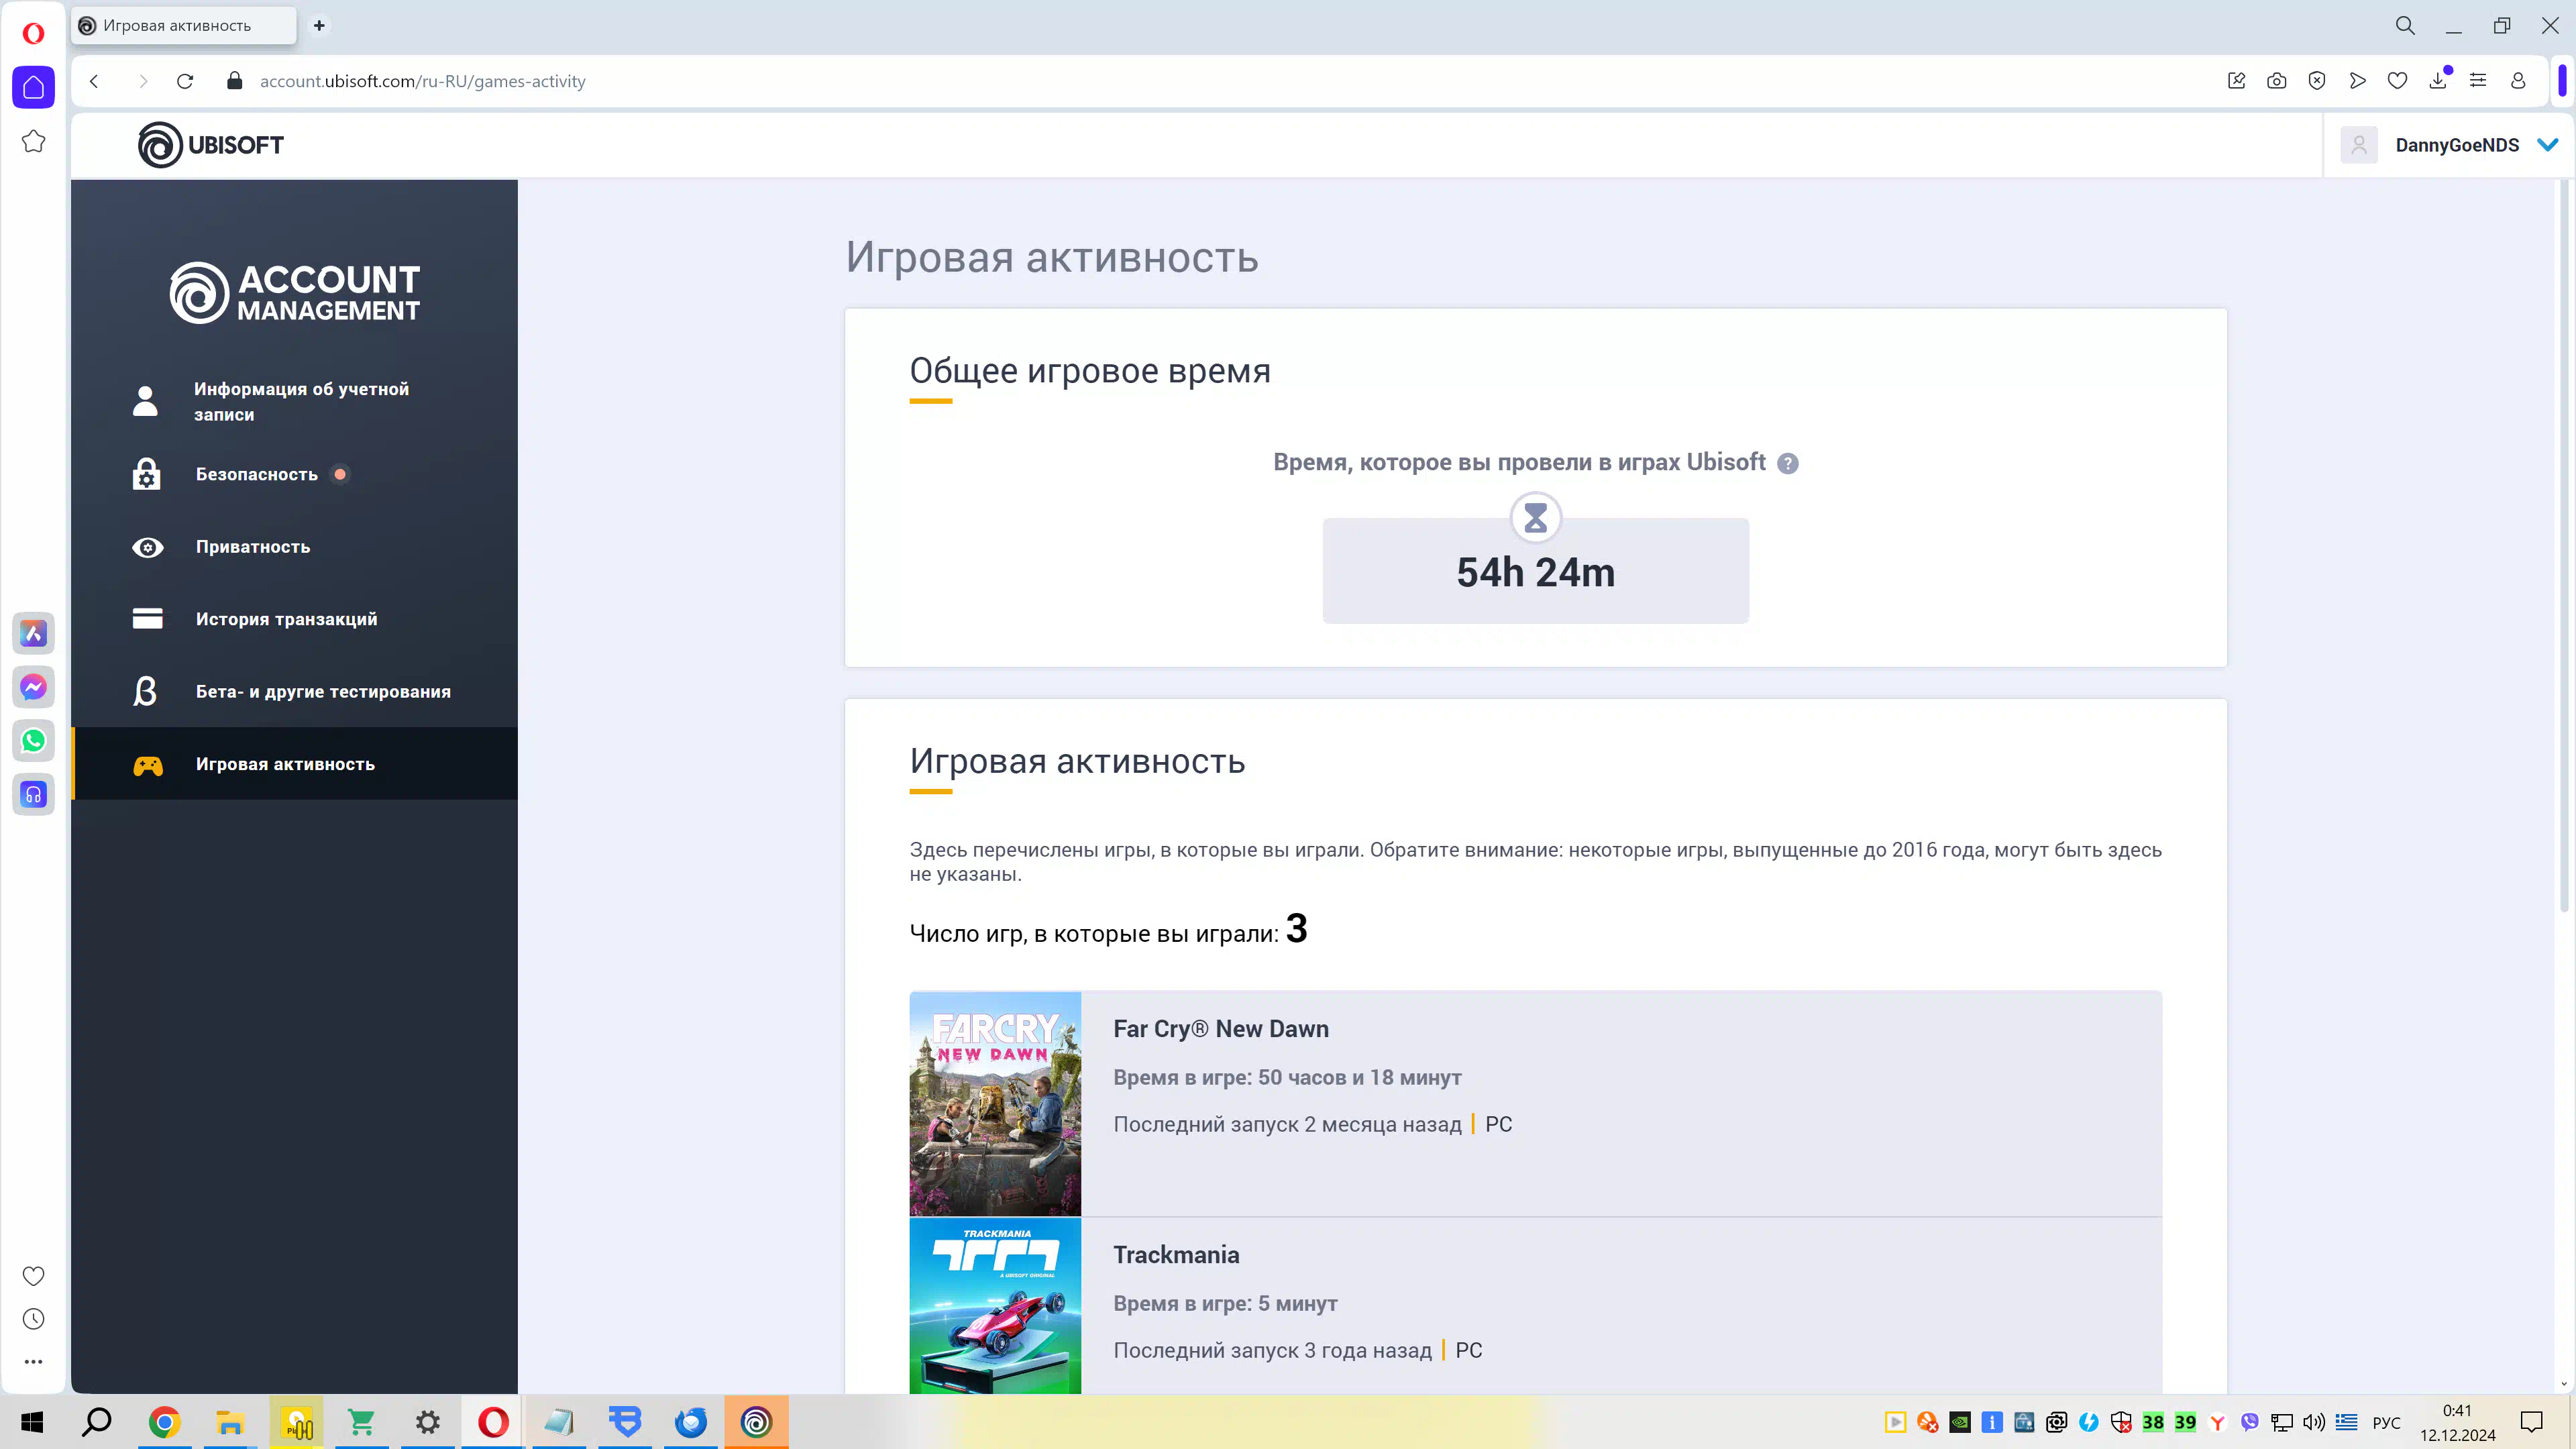Image resolution: width=2576 pixels, height=1449 pixels.
Task: Go back to previous page
Action: (x=95, y=81)
